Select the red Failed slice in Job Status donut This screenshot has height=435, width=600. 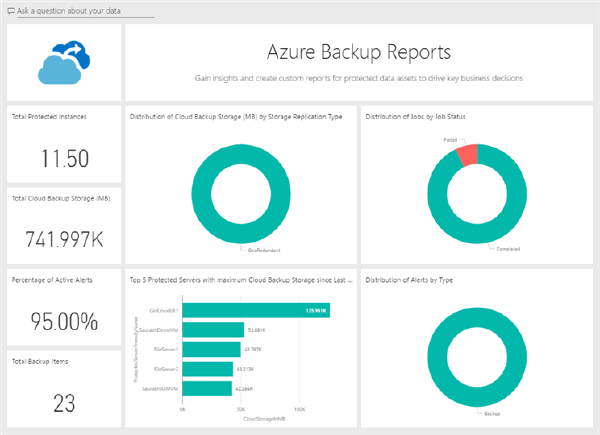[466, 154]
